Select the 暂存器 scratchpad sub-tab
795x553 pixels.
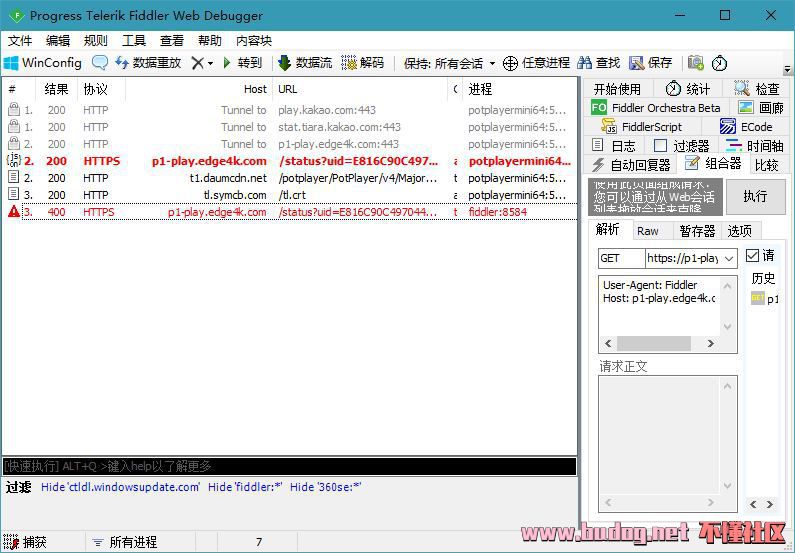click(697, 231)
